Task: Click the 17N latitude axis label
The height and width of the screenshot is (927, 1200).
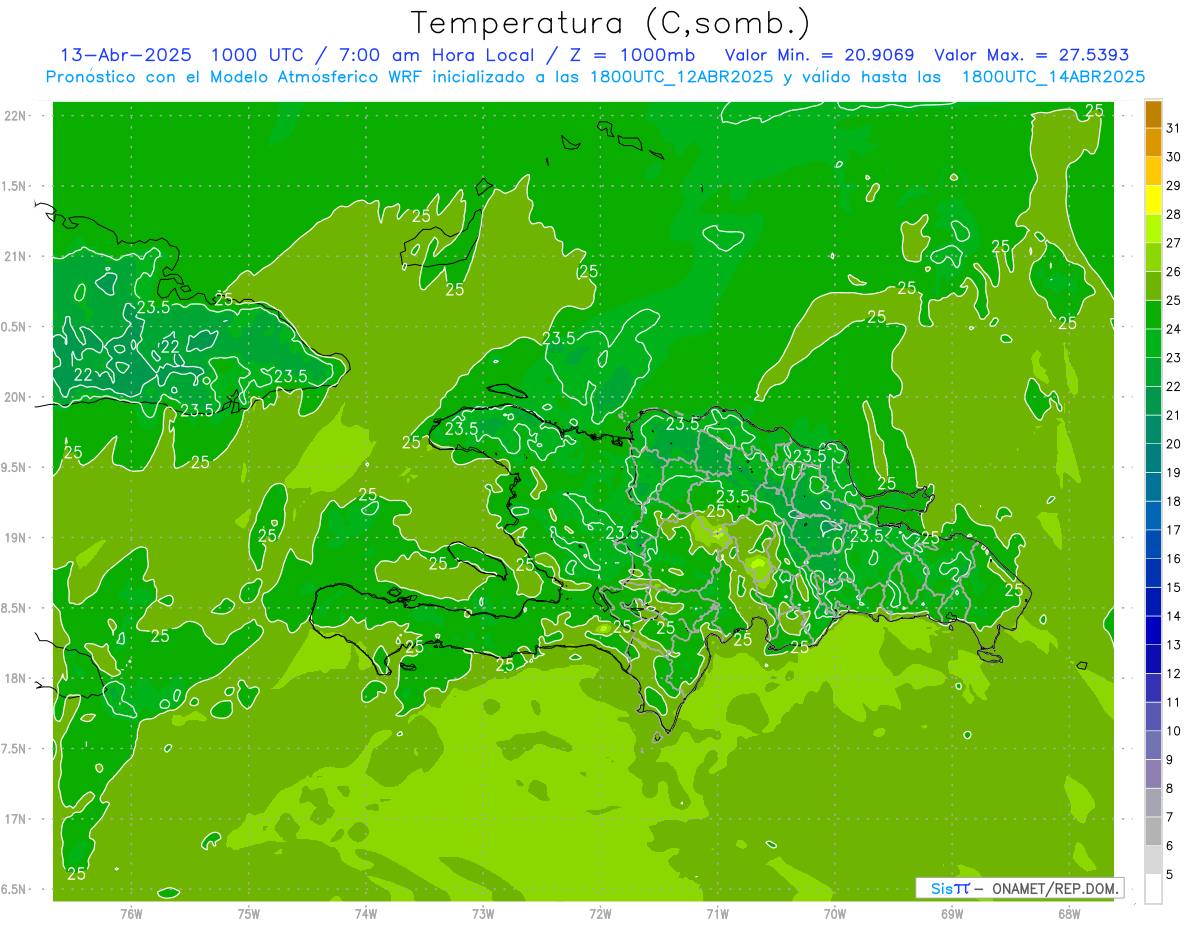Action: point(16,820)
